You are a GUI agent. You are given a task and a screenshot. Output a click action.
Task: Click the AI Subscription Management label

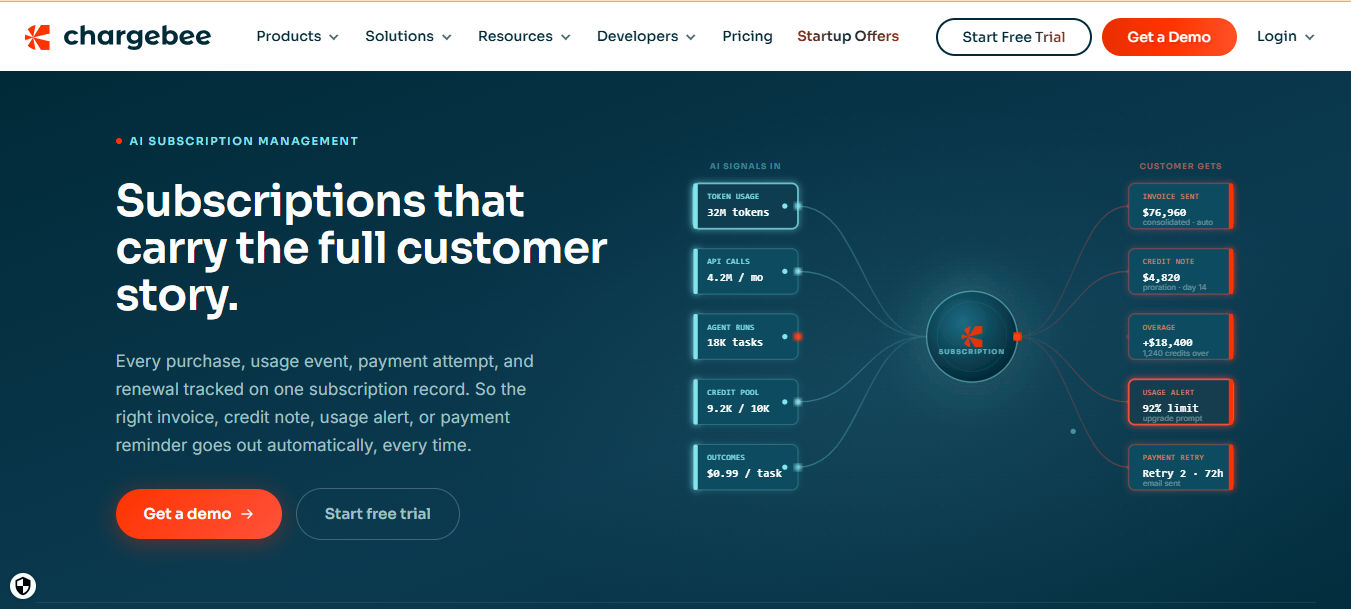coord(243,141)
